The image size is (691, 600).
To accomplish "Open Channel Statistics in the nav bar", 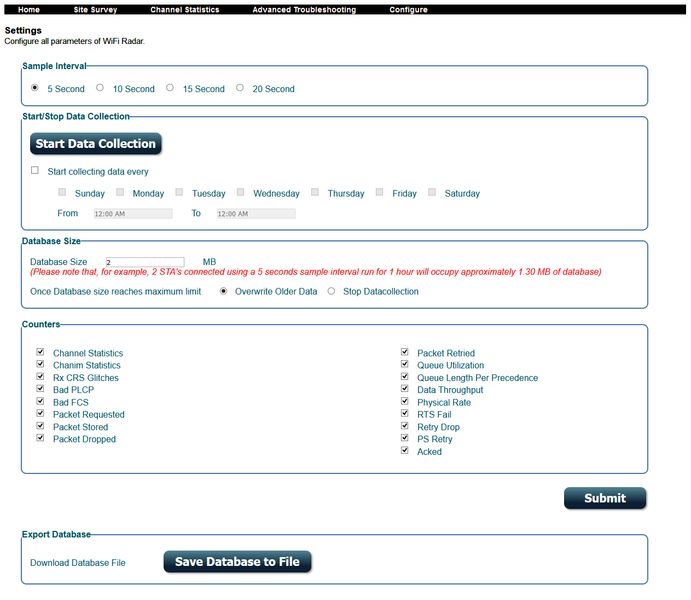I will point(185,10).
